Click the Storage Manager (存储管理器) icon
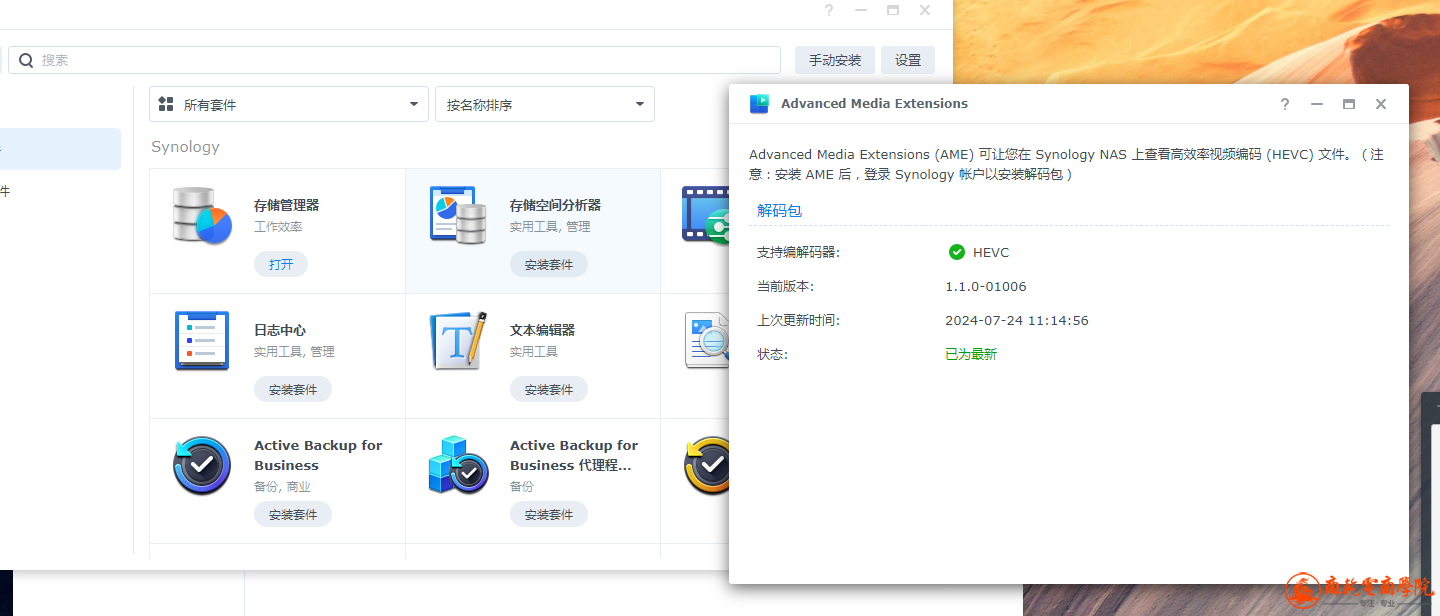1440x616 pixels. (202, 215)
